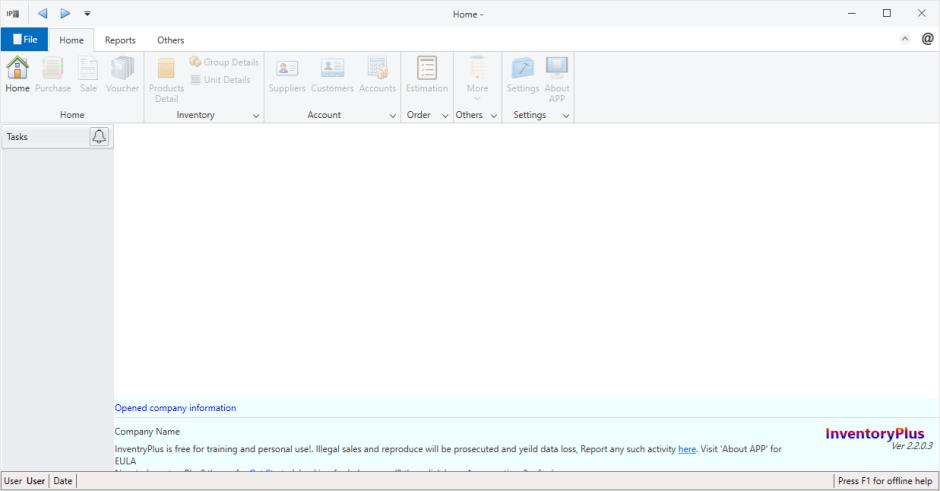Collapse the ribbon with the chevron
The image size is (940, 491).
(x=905, y=39)
